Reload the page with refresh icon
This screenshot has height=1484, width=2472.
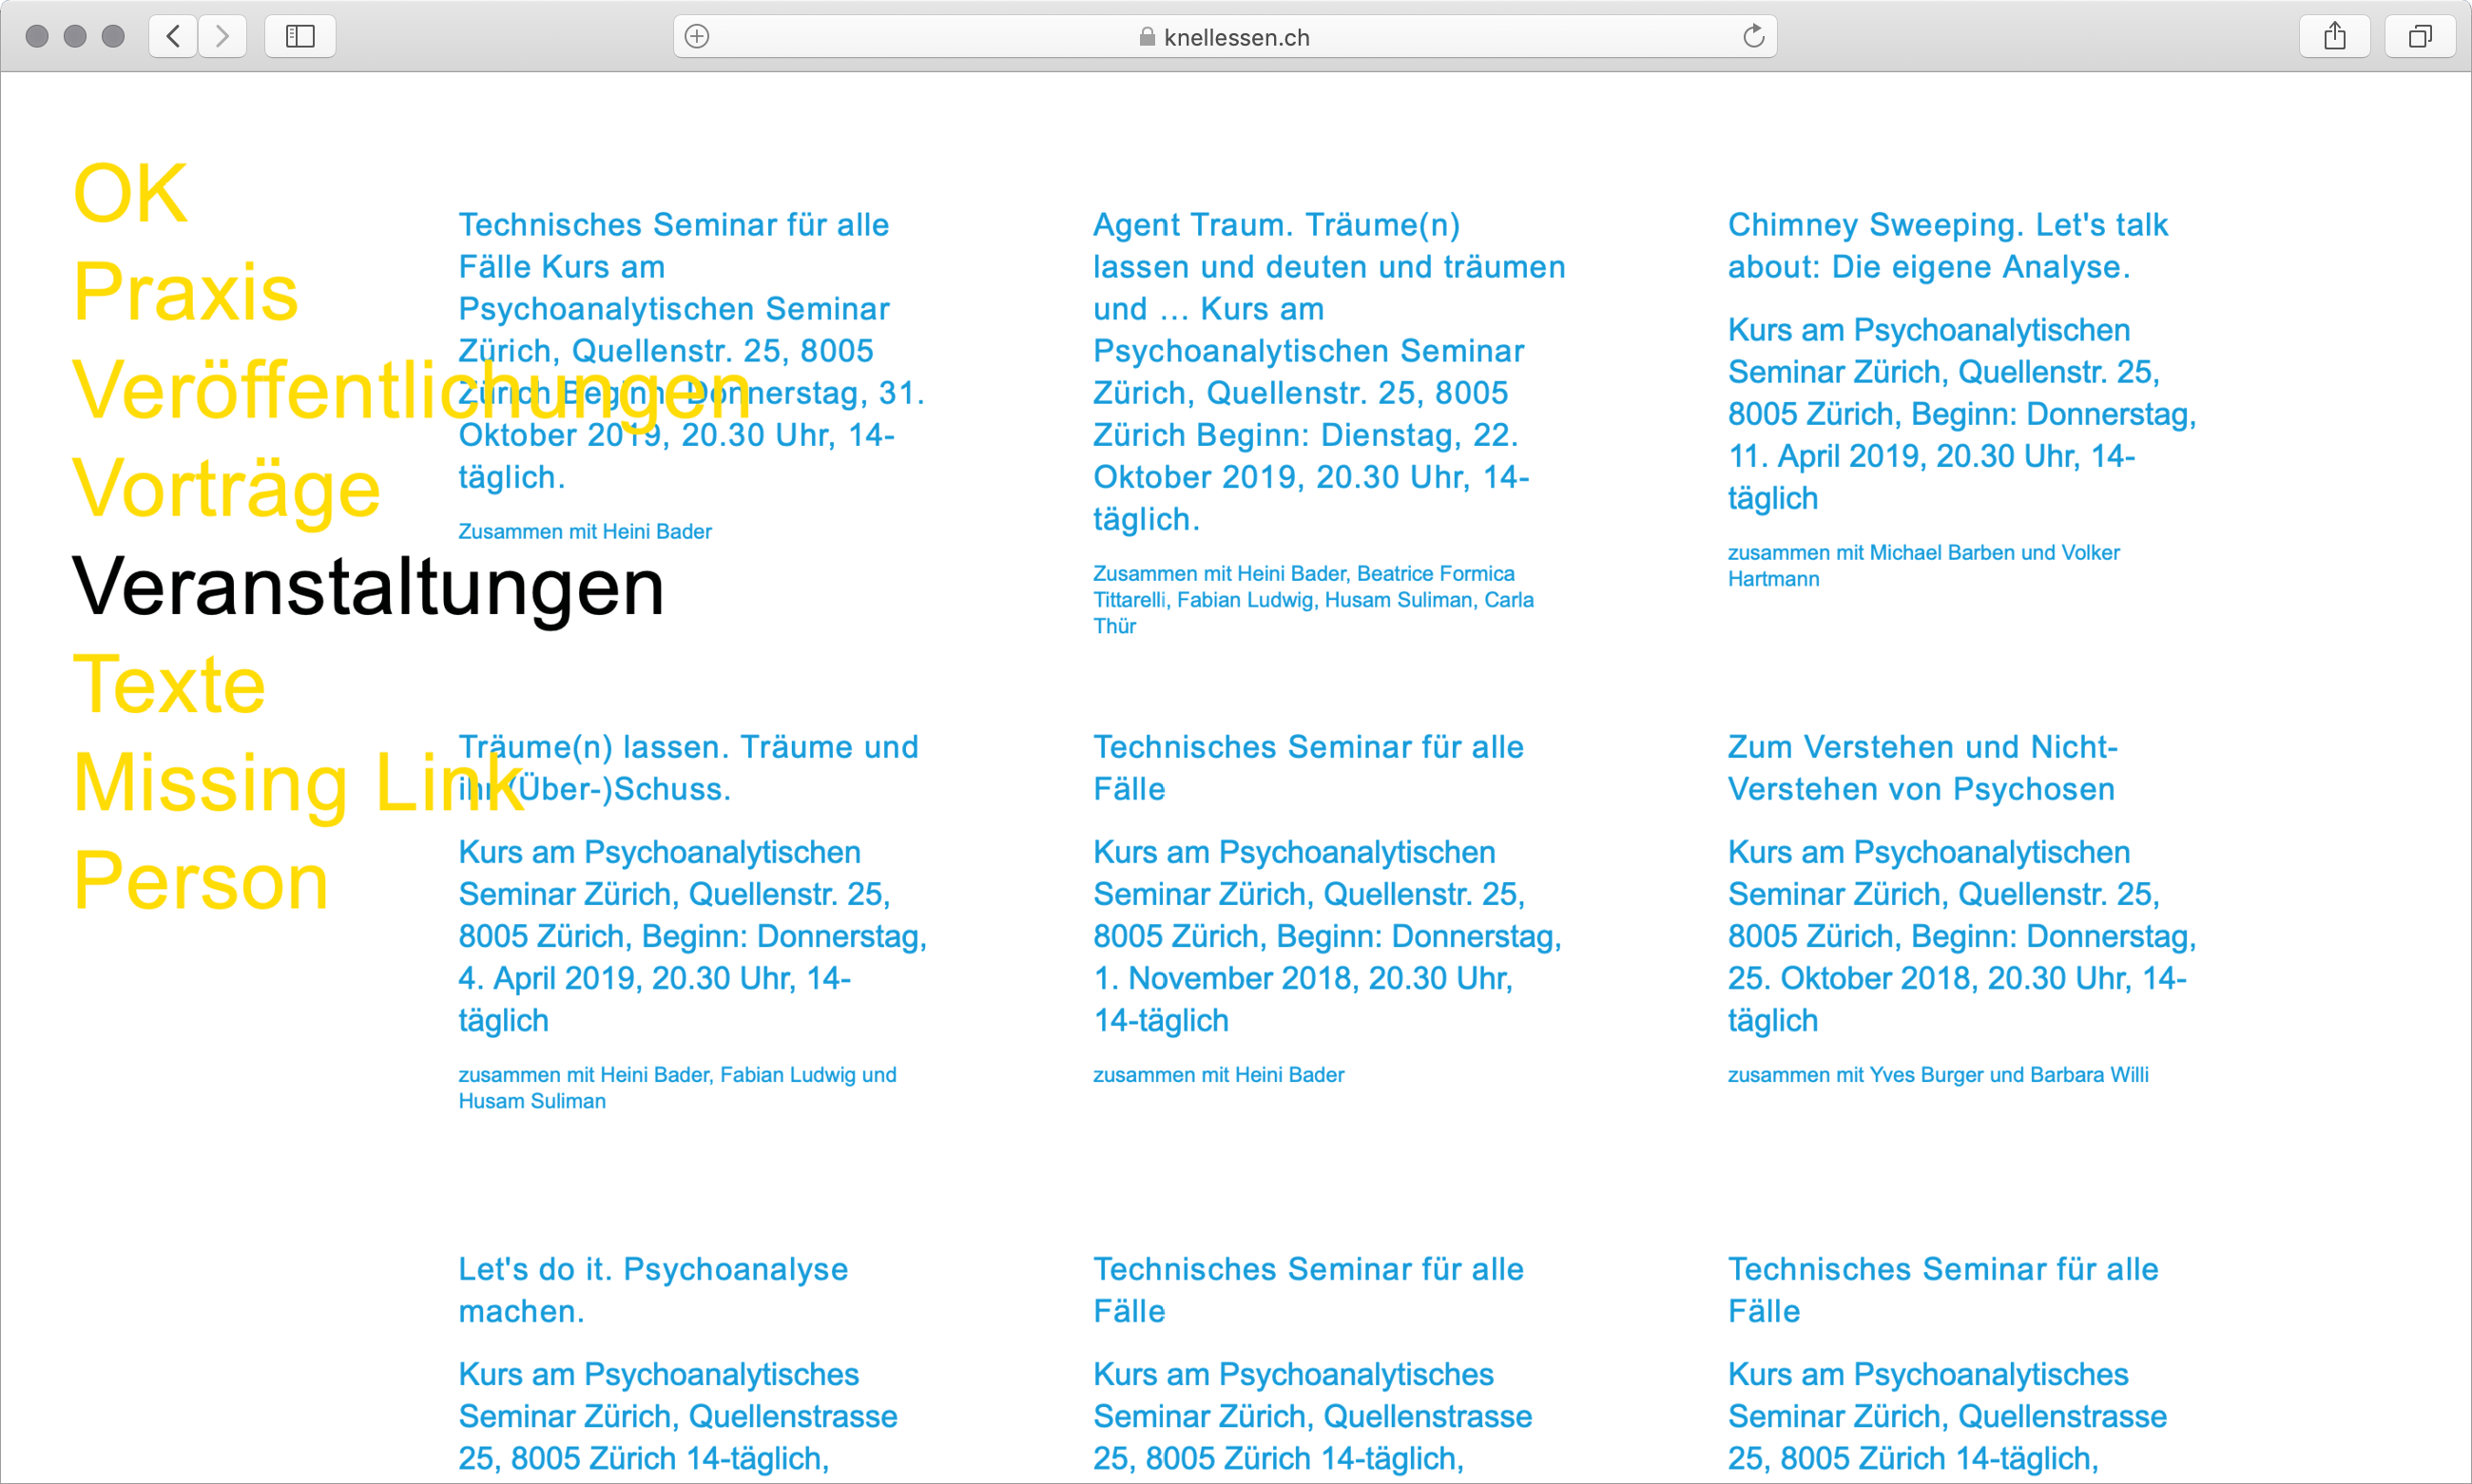(1753, 37)
